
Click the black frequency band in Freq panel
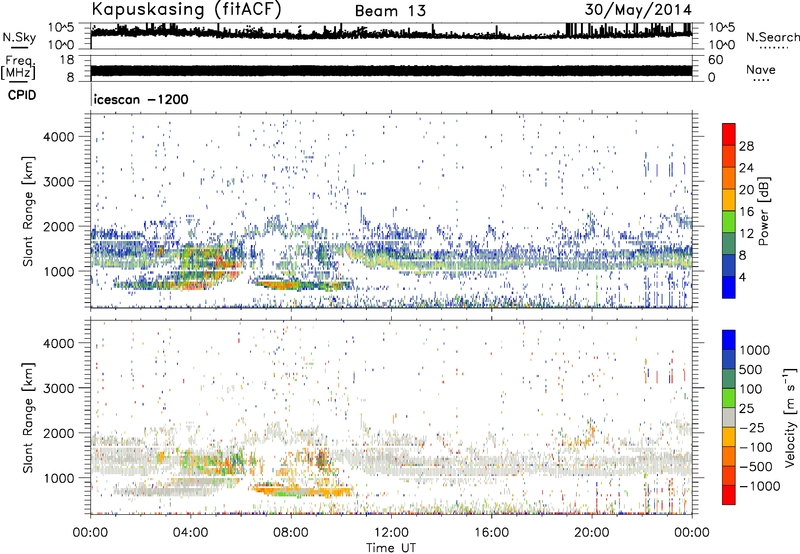(x=391, y=70)
